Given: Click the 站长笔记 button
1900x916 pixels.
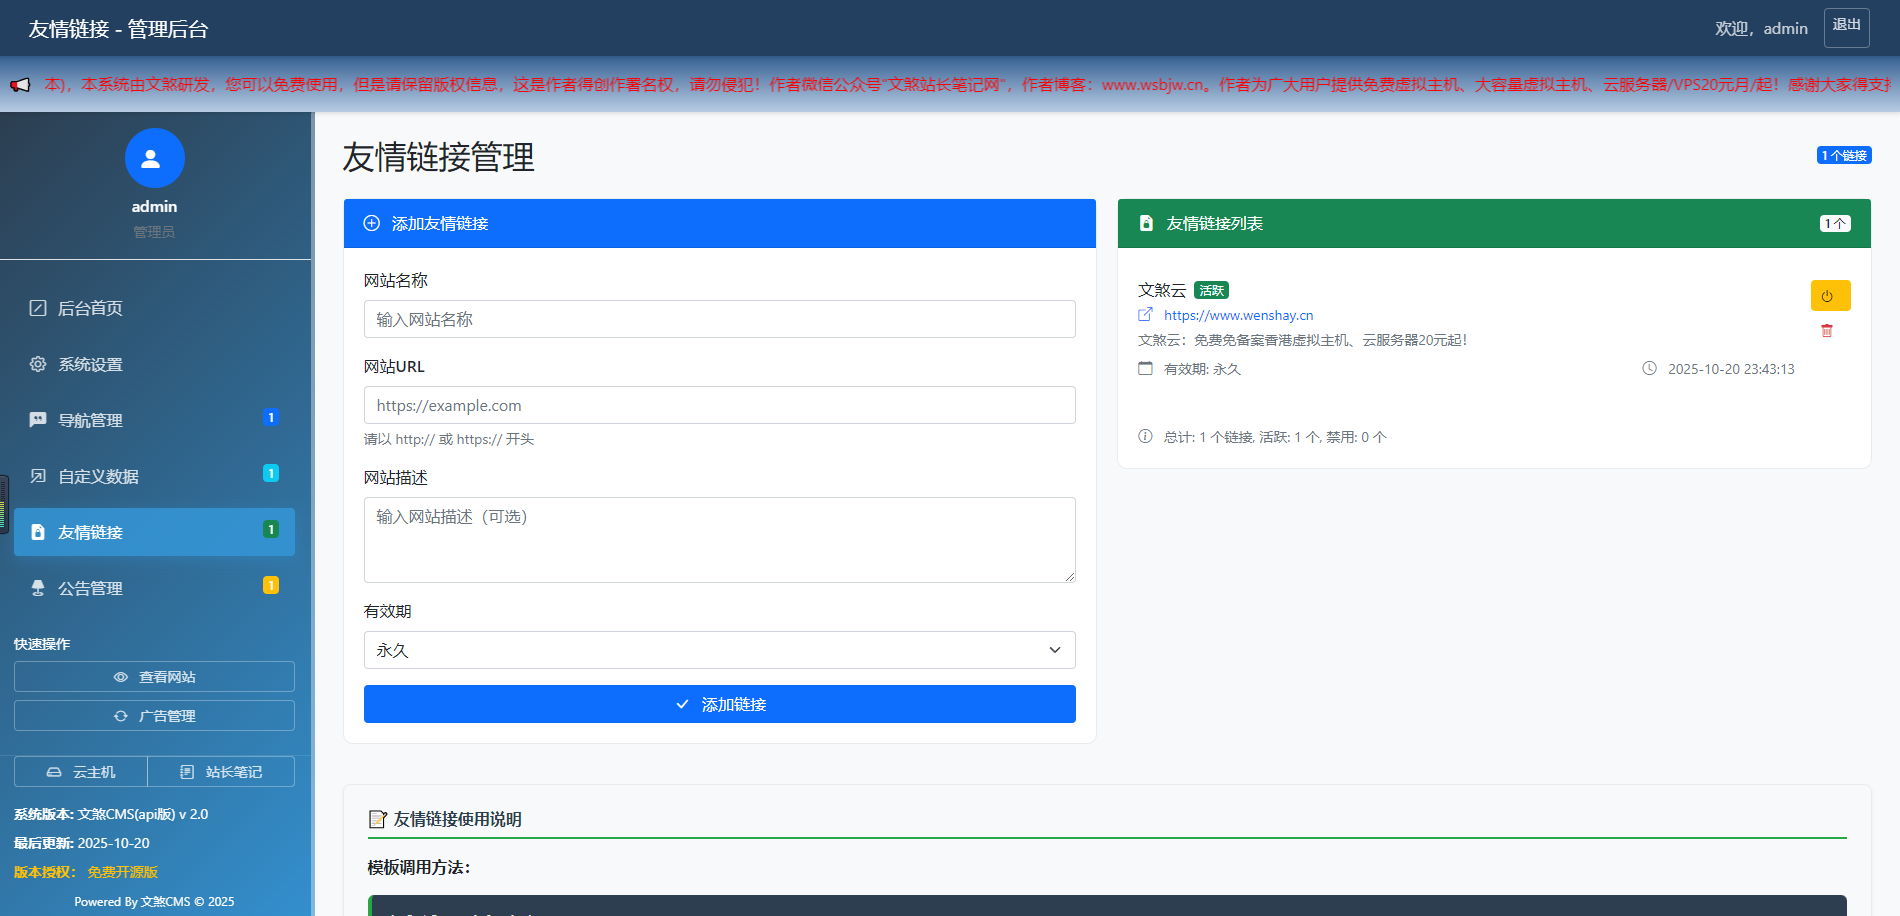Looking at the screenshot, I should point(221,772).
